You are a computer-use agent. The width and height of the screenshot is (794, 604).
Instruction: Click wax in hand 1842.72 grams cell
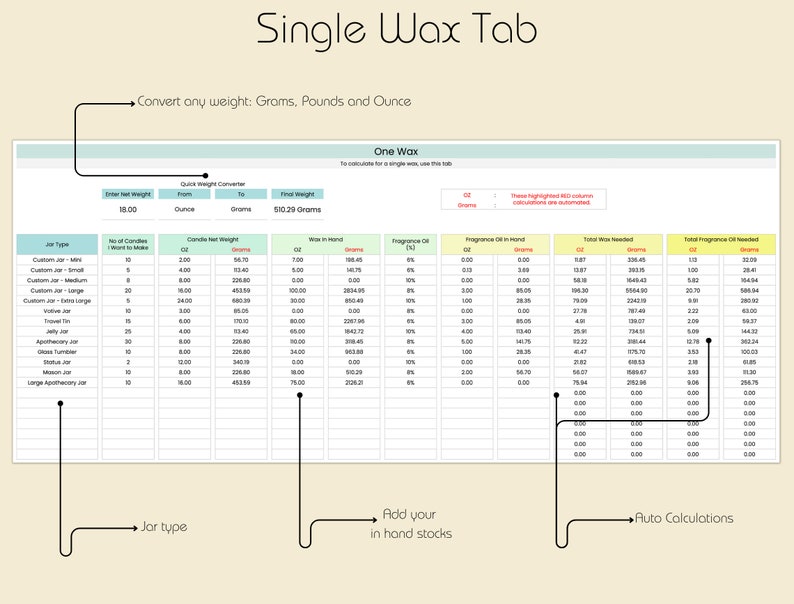[354, 332]
